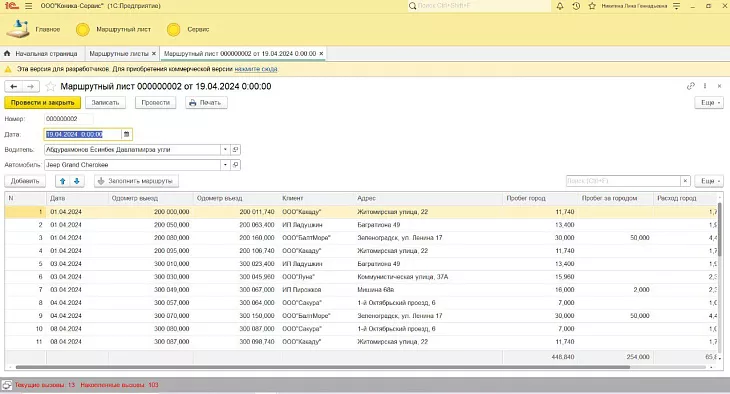This screenshot has width=730, height=394.
Task: Click Провести и закрыть button
Action: (42, 102)
